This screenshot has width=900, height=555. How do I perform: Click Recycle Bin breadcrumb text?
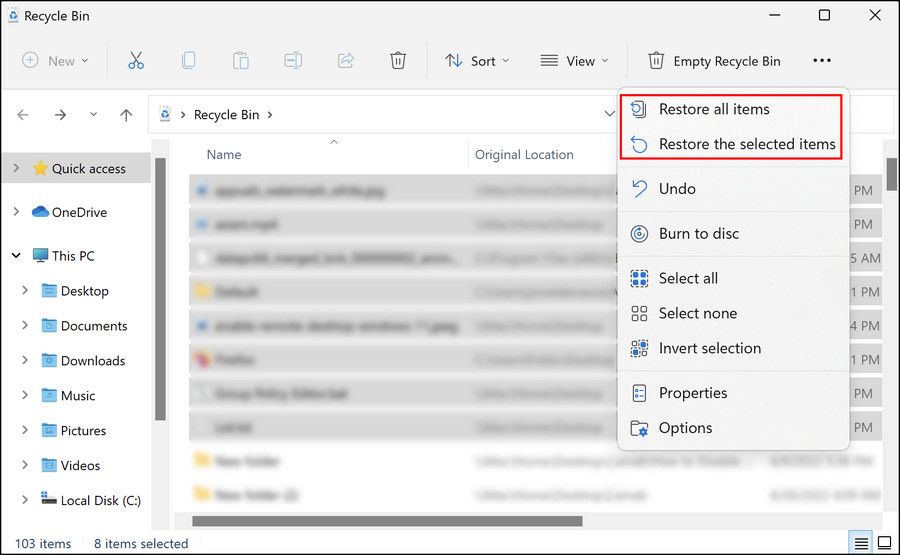(227, 115)
